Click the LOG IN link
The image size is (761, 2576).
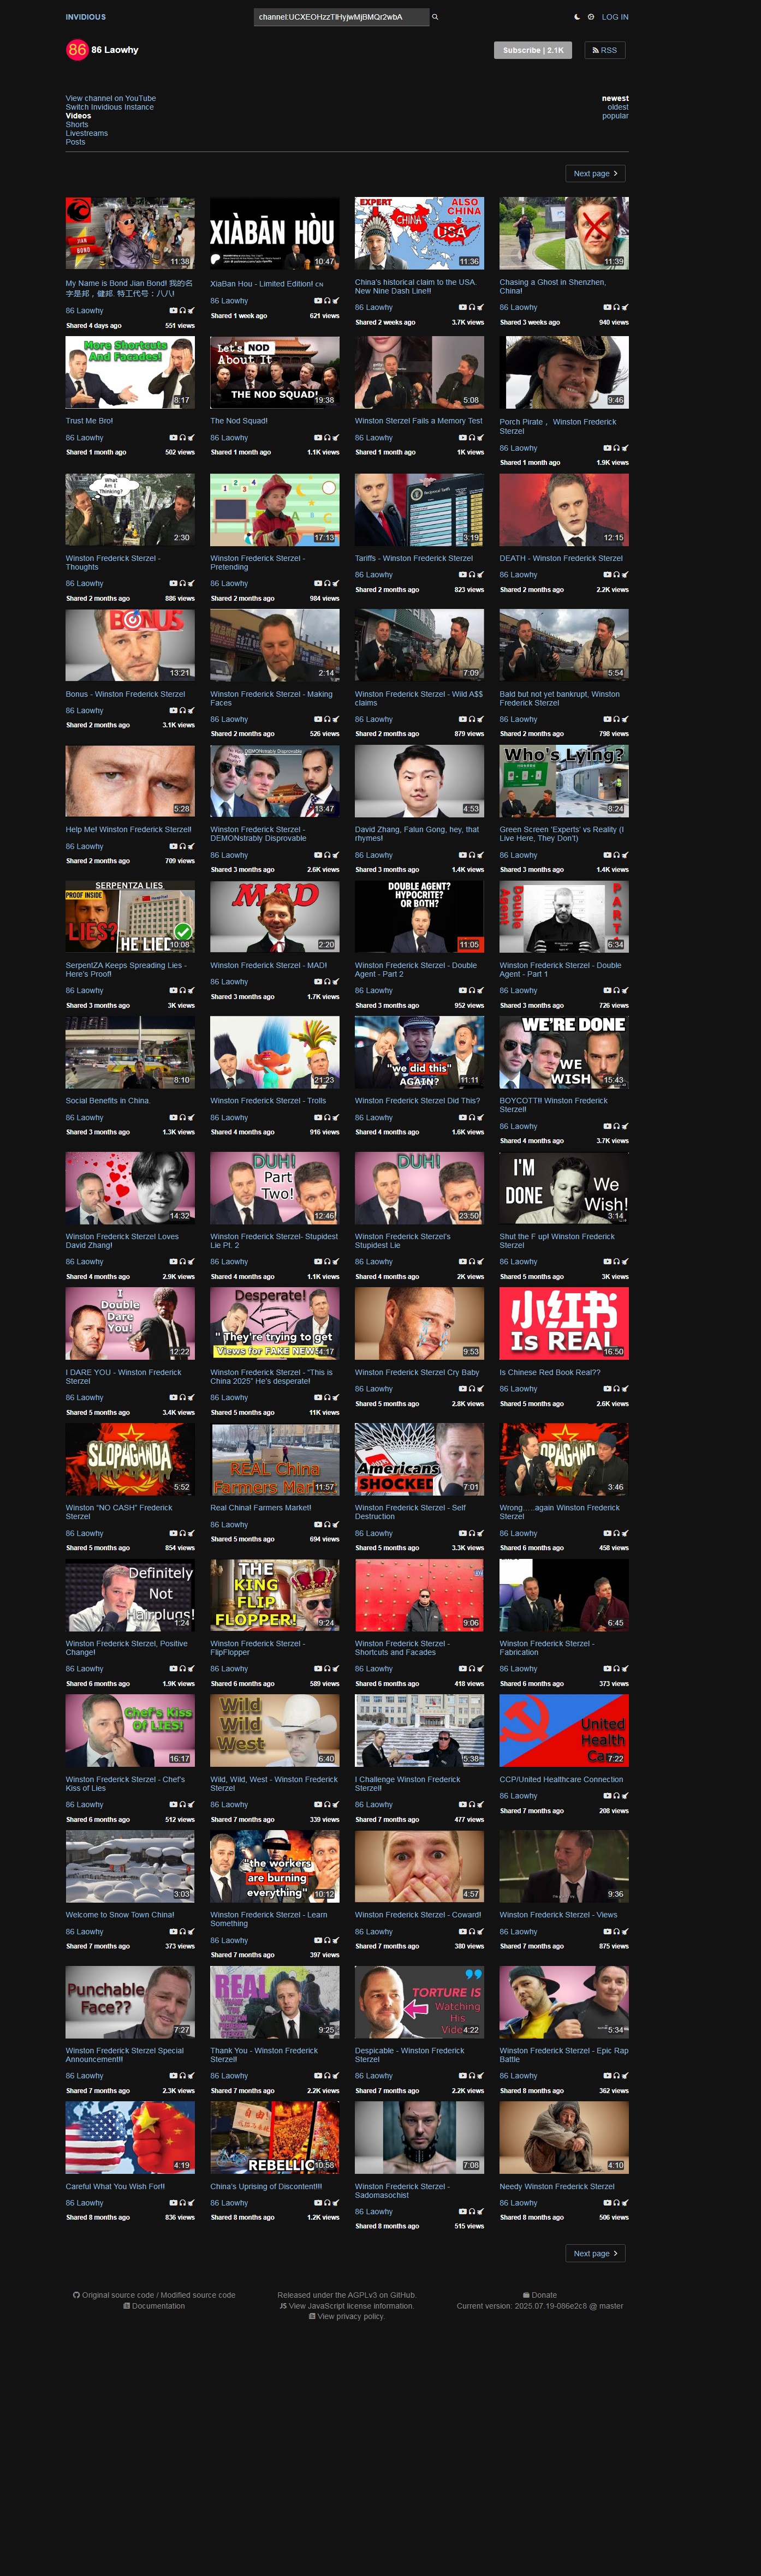615,17
